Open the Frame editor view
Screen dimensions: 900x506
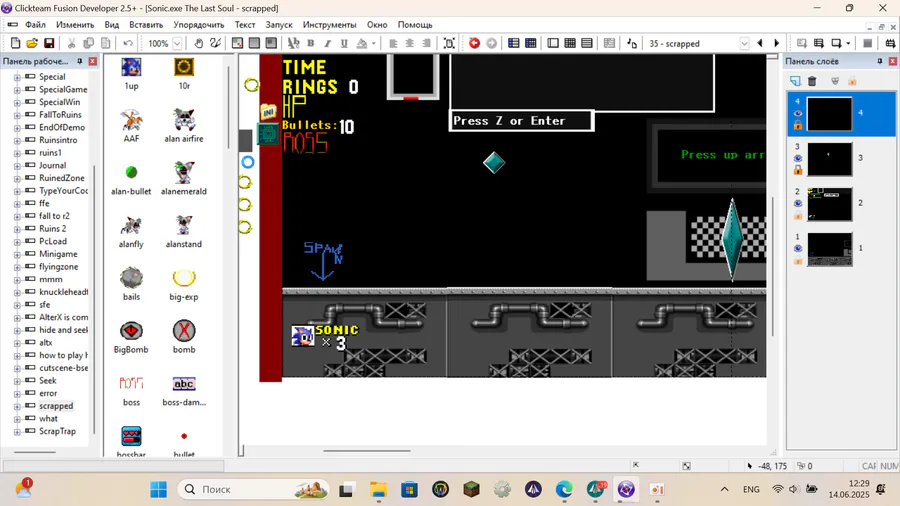pos(553,44)
